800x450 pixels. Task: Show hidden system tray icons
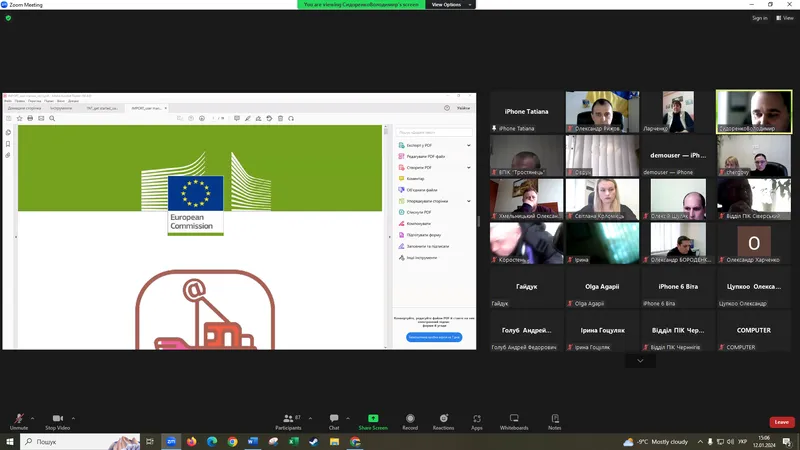tap(700, 442)
